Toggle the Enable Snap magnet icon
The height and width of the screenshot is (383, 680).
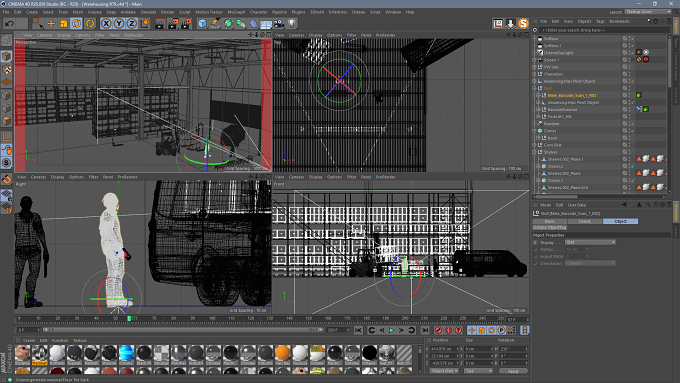pos(7,179)
